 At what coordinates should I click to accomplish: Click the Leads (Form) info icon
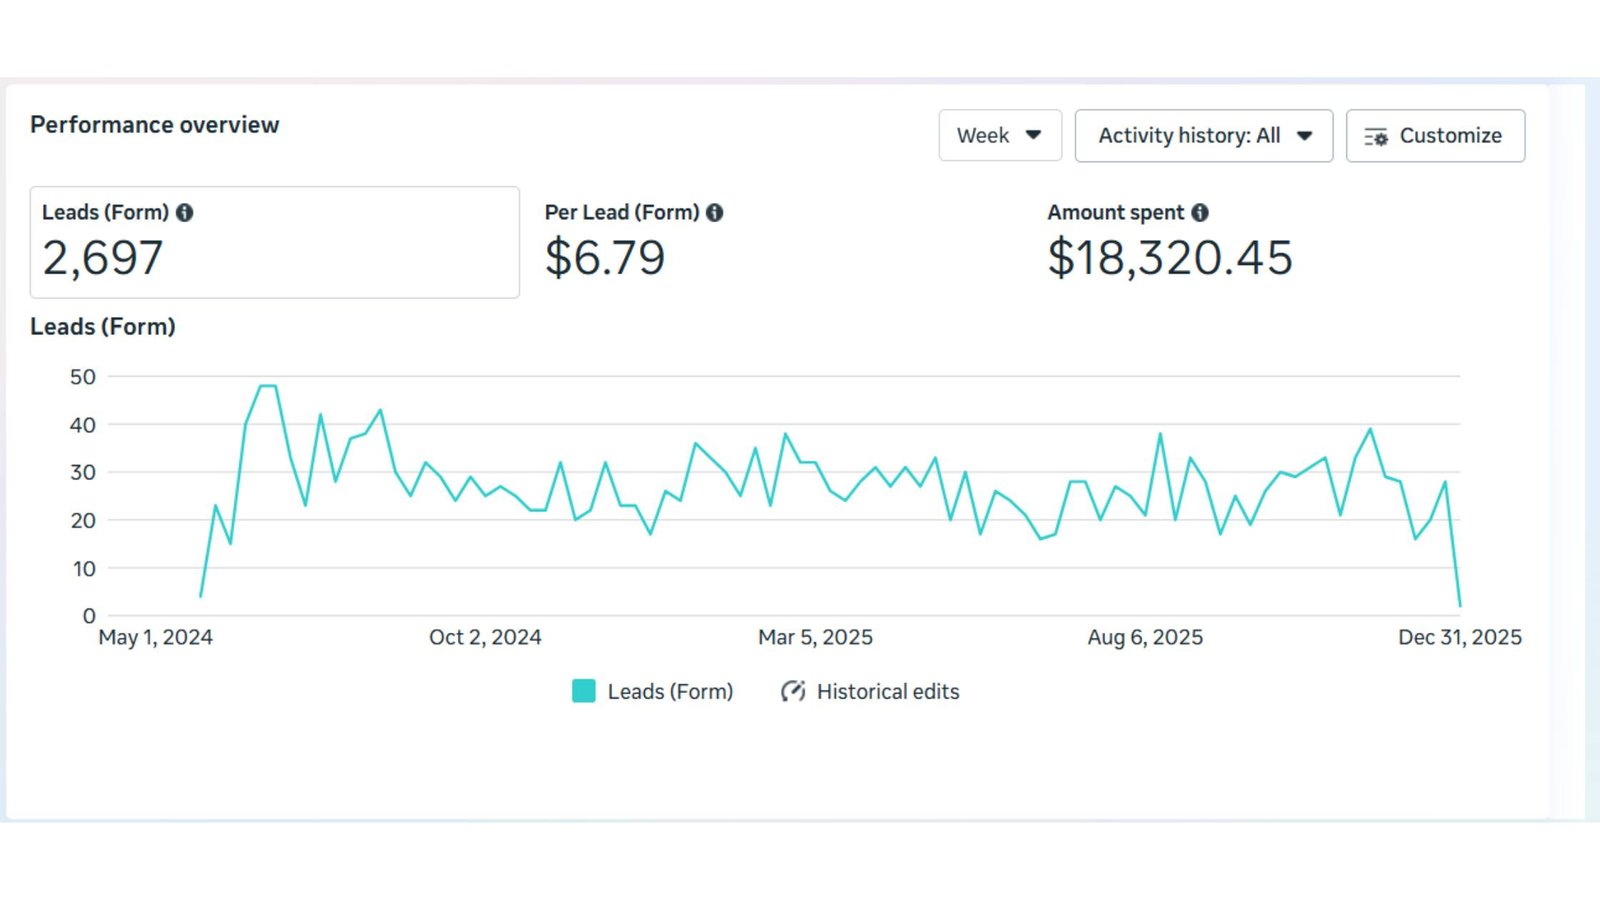[186, 212]
